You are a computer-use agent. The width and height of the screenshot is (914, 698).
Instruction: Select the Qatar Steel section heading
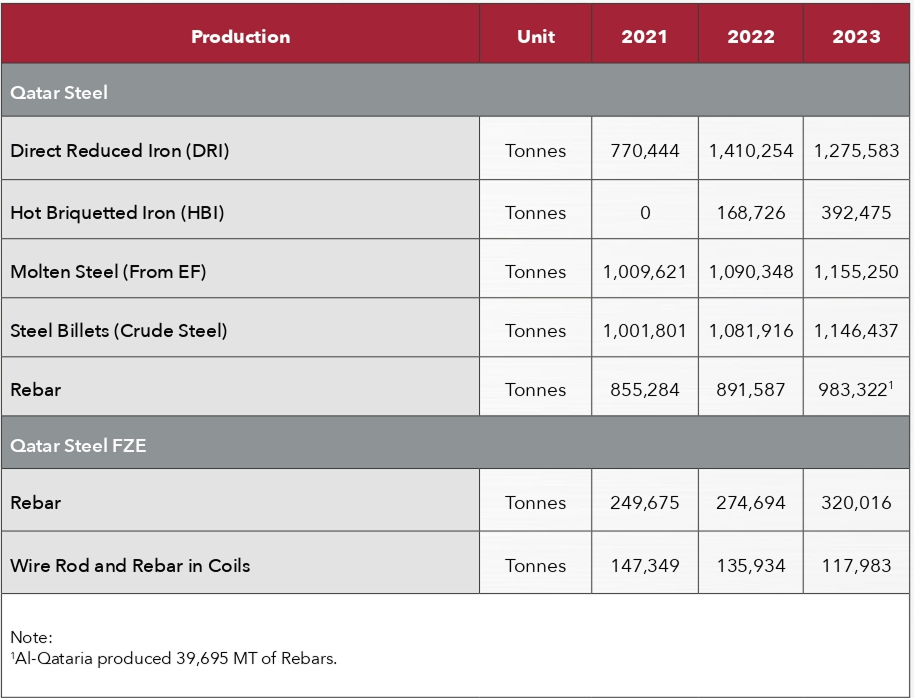pos(59,93)
